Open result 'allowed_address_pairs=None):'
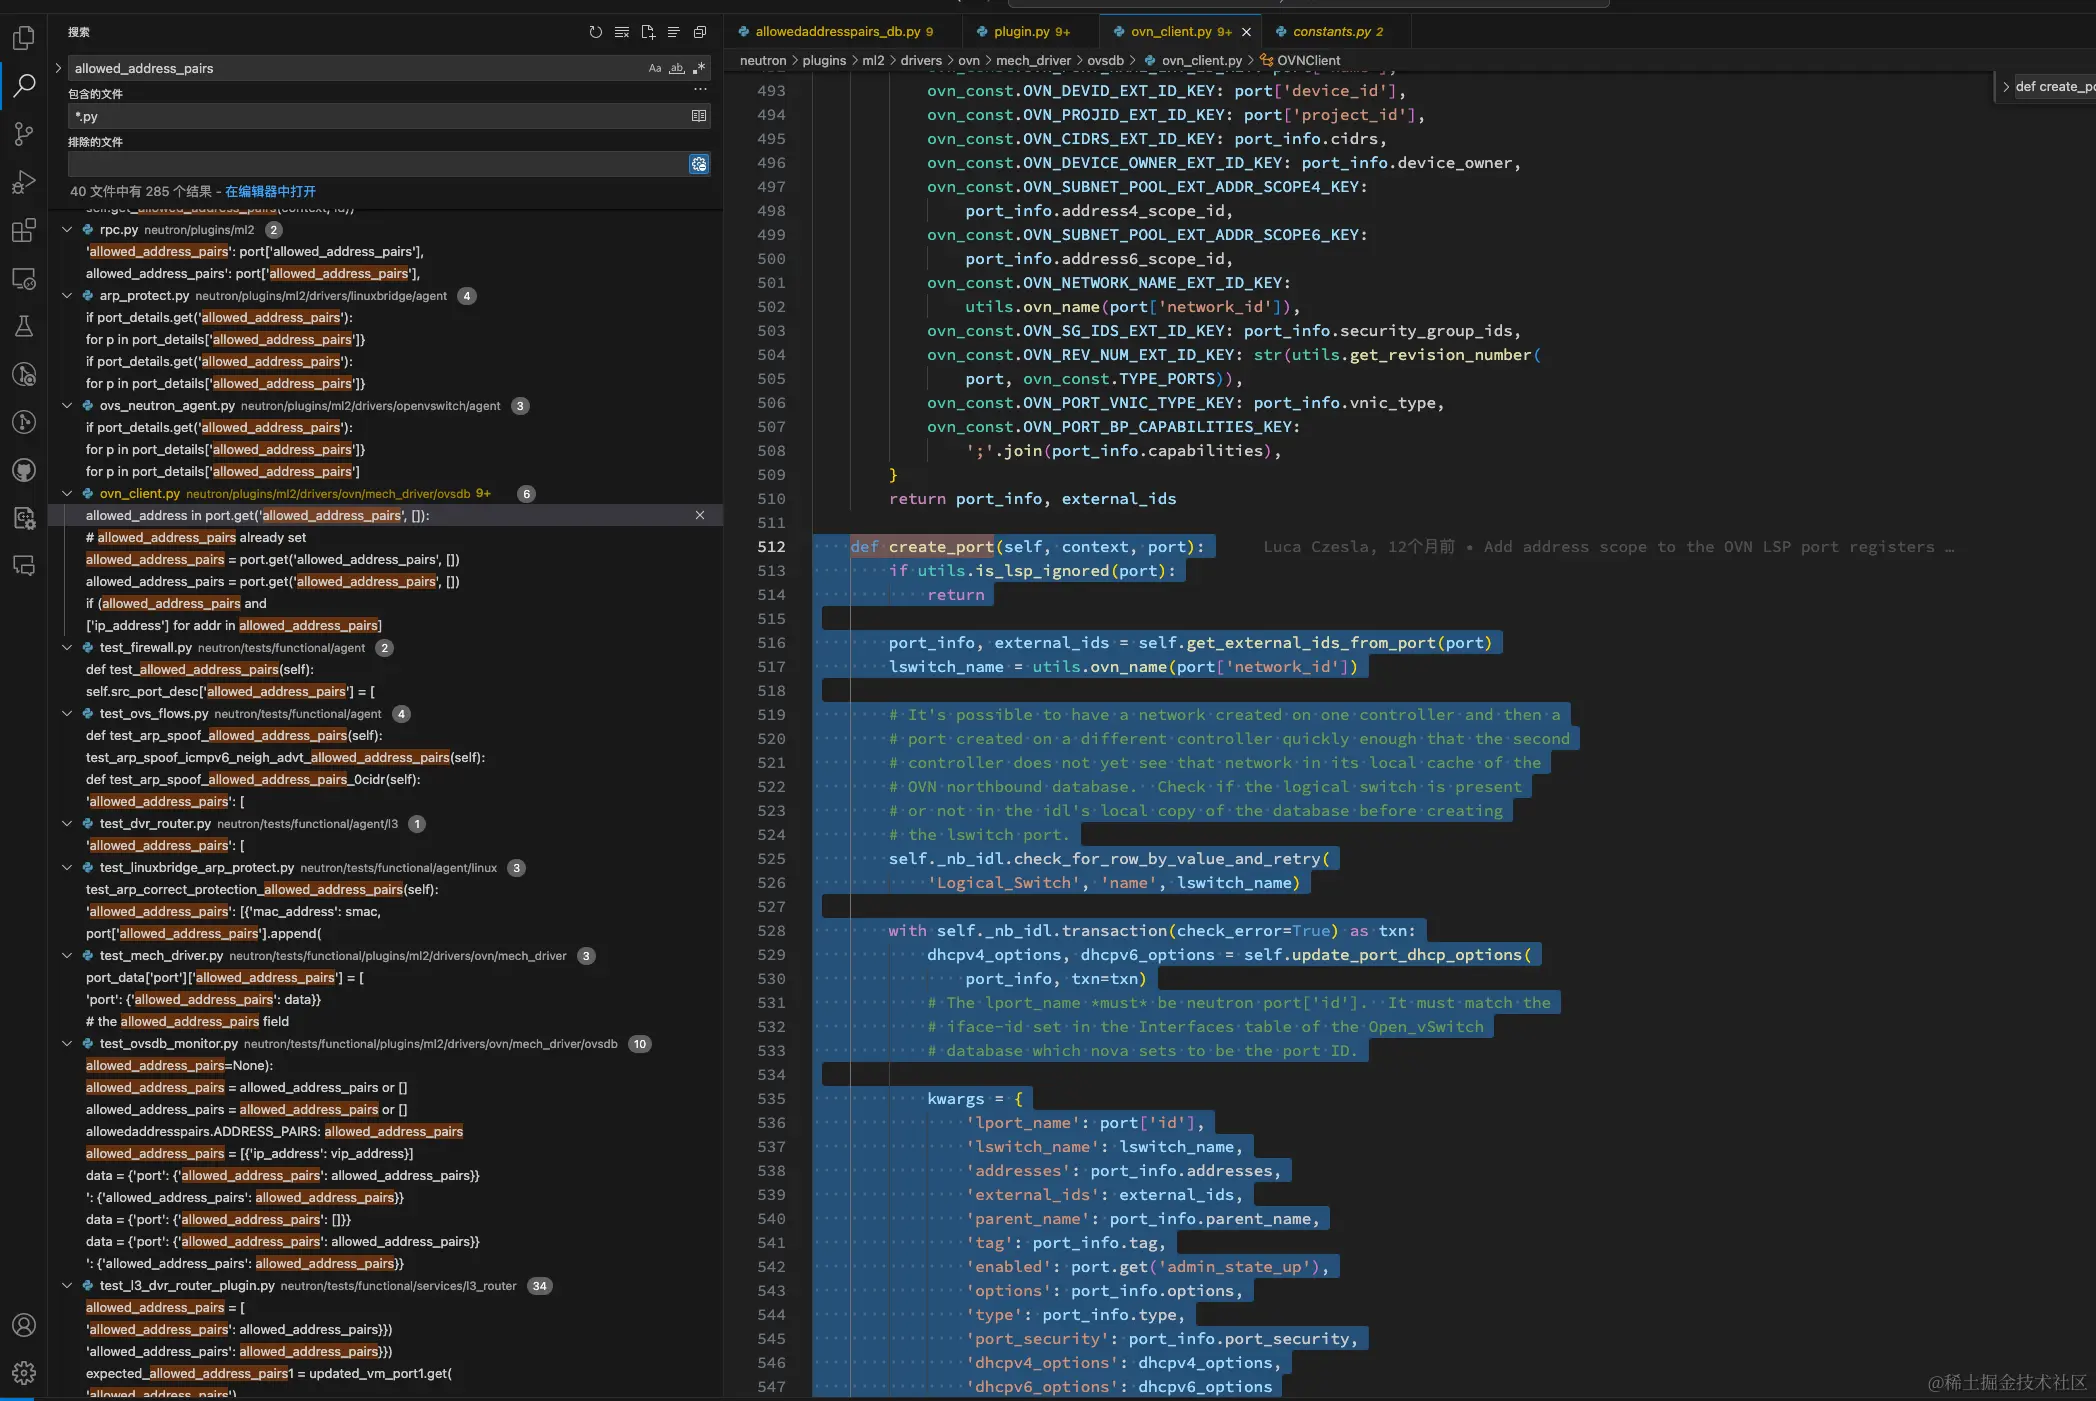Image resolution: width=2096 pixels, height=1401 pixels. (179, 1066)
